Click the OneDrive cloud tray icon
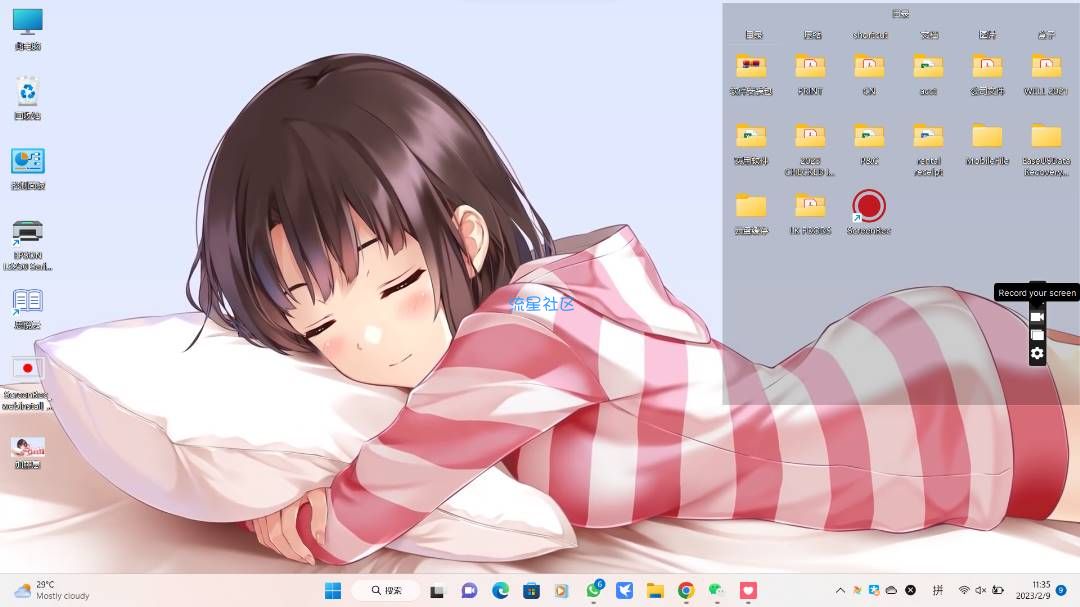The image size is (1080, 607). 891,590
